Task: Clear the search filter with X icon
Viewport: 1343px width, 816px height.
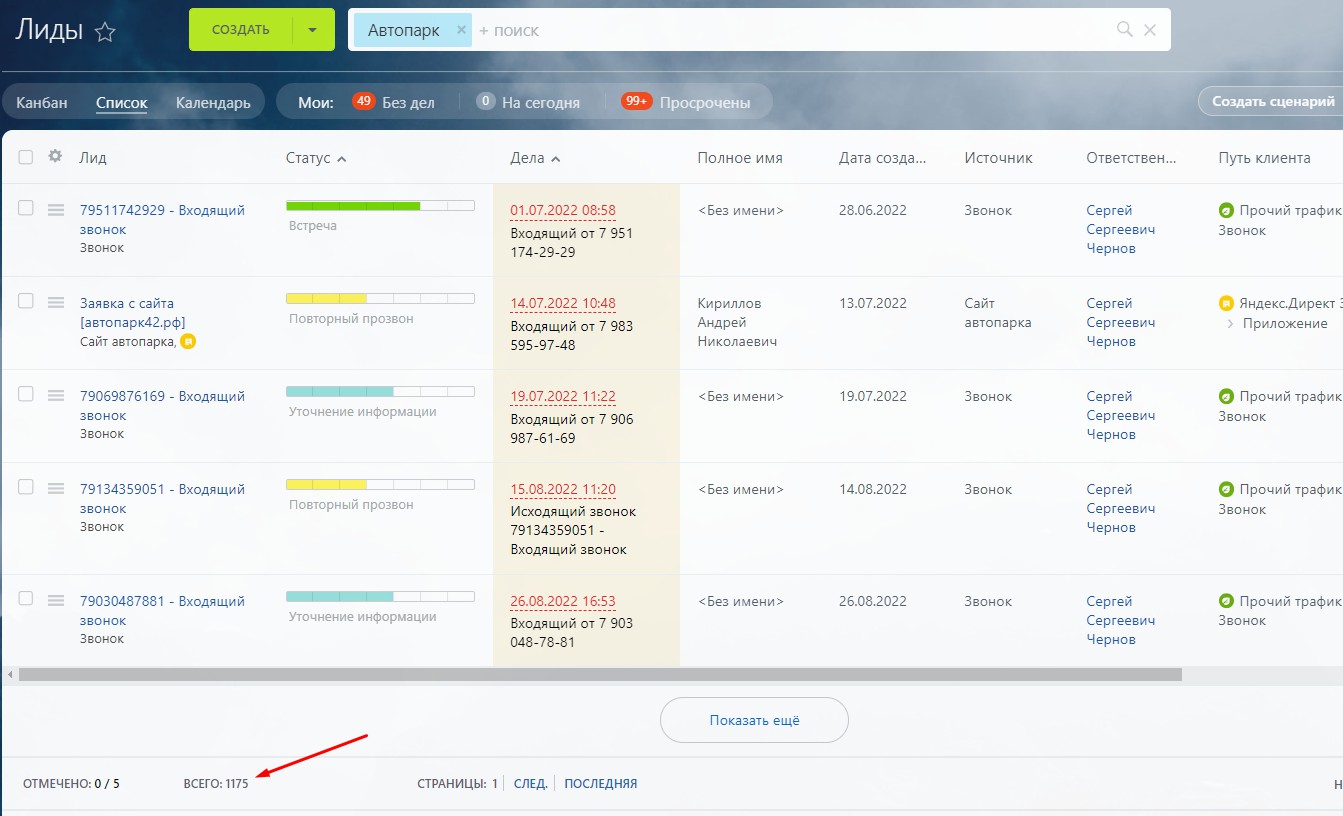Action: pos(1150,30)
